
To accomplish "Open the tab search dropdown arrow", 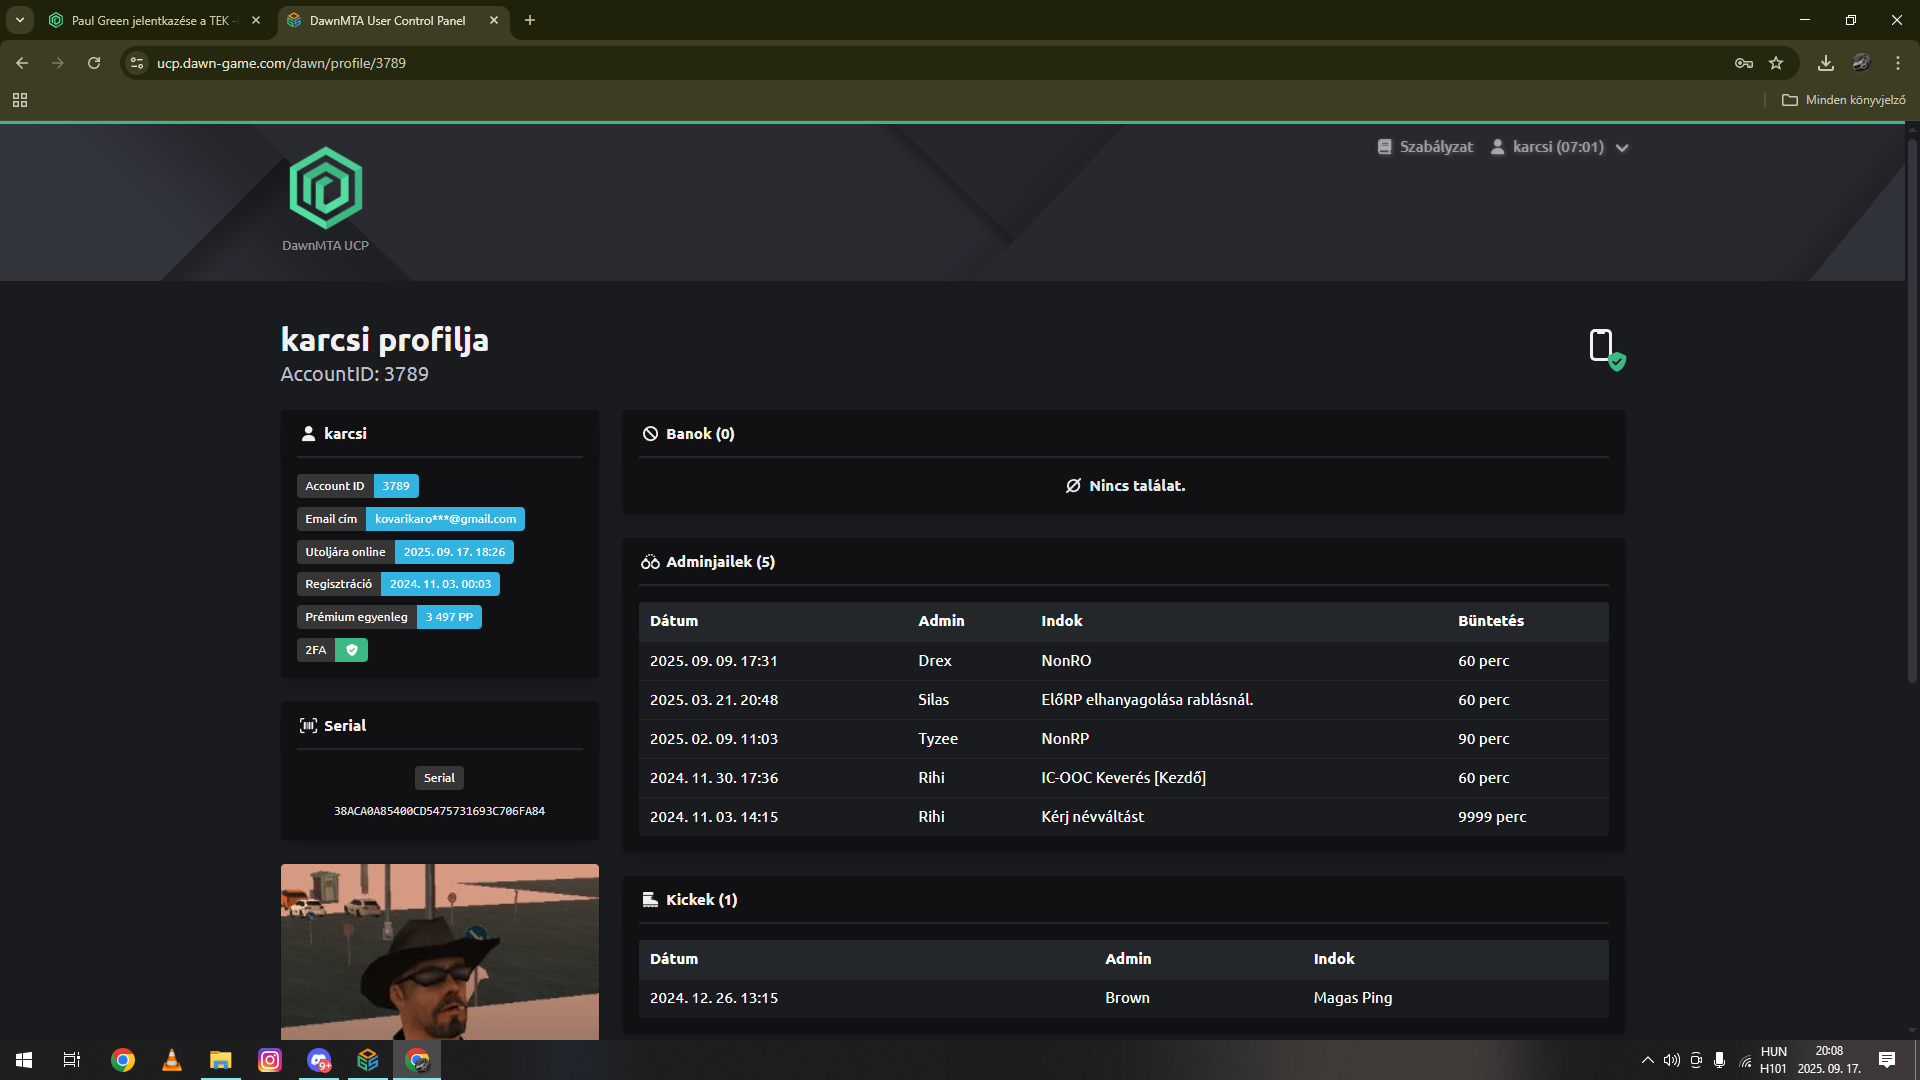I will pyautogui.click(x=19, y=20).
